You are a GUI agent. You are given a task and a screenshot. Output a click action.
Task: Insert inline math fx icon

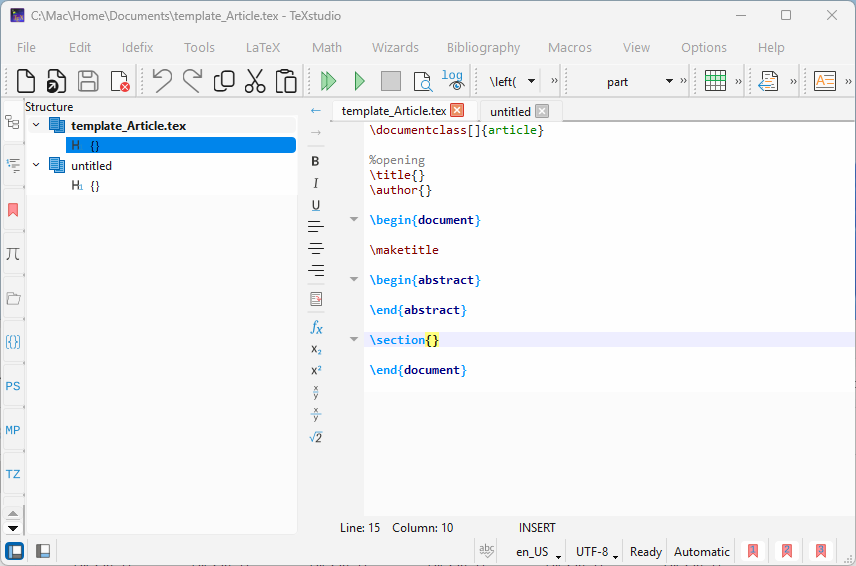point(316,328)
